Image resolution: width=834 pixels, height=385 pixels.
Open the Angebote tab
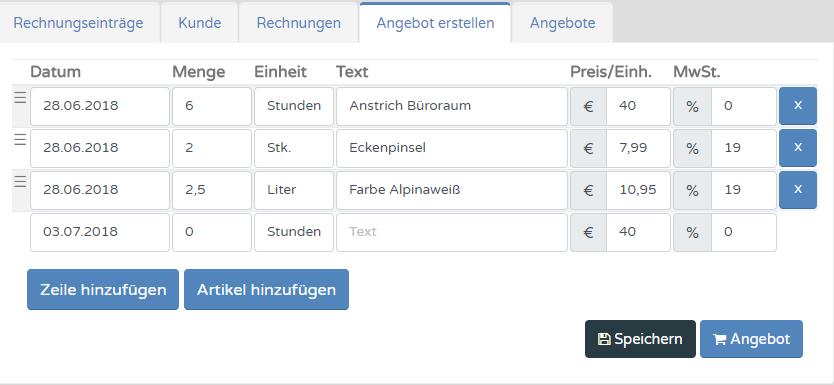point(562,23)
